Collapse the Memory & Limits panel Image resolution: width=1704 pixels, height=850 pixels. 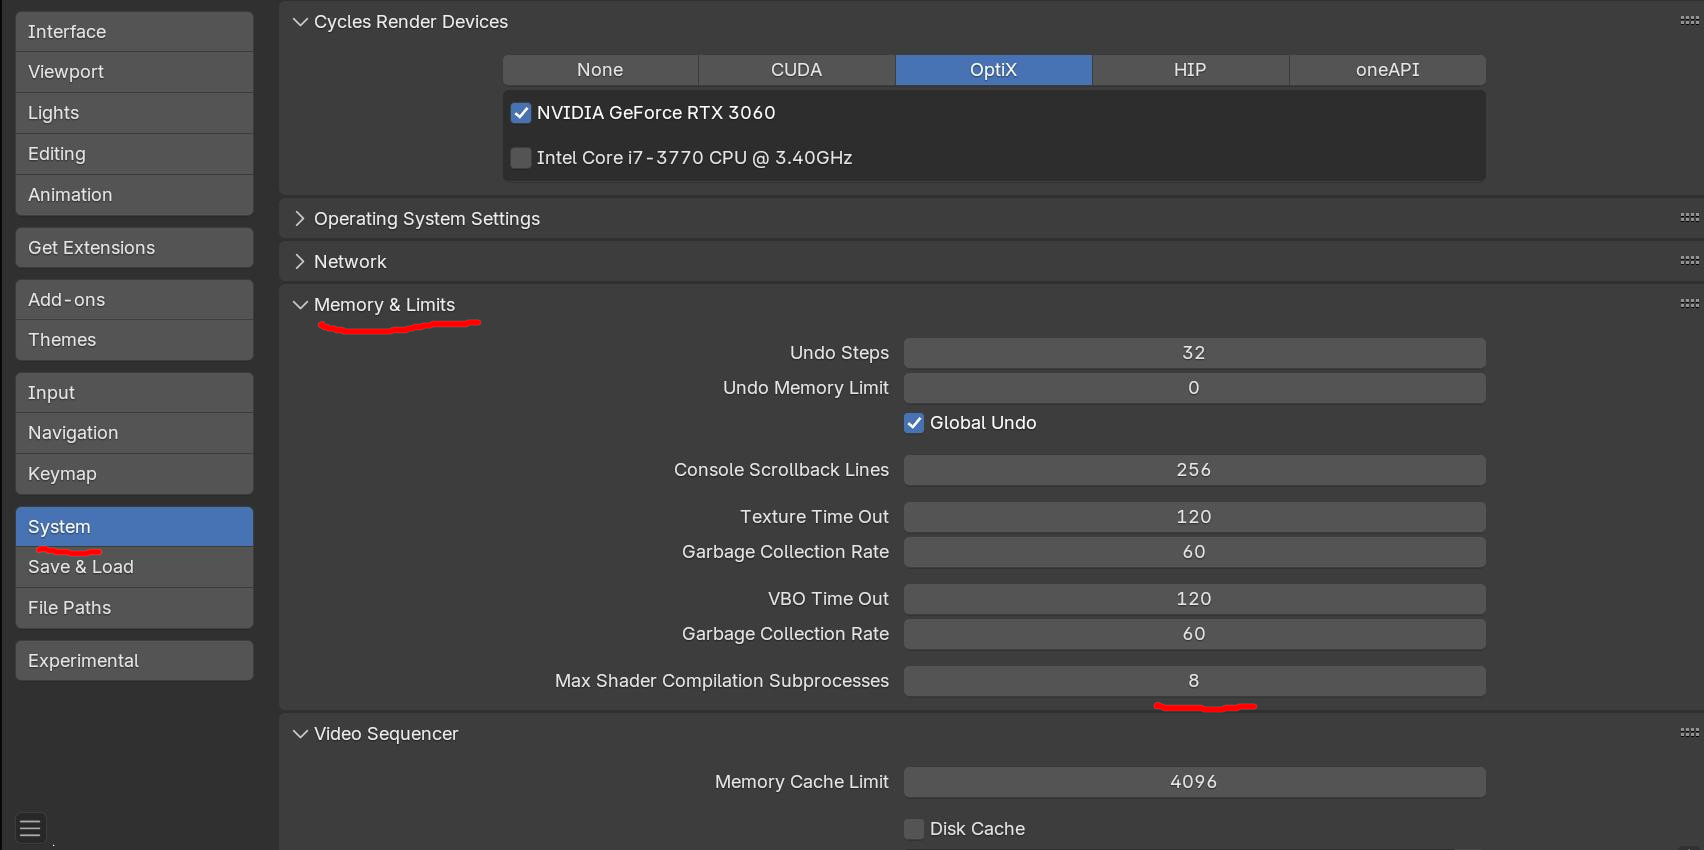(300, 305)
